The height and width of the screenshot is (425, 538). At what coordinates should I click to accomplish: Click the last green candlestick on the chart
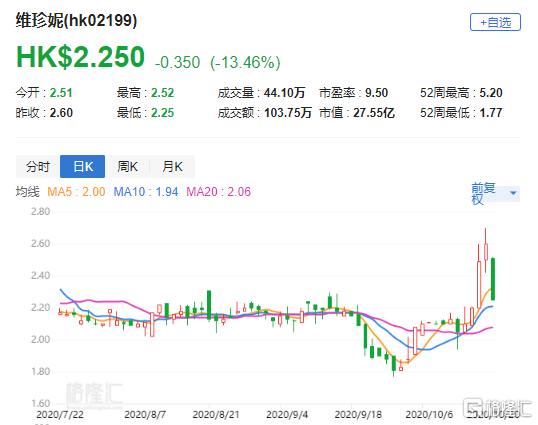click(493, 279)
